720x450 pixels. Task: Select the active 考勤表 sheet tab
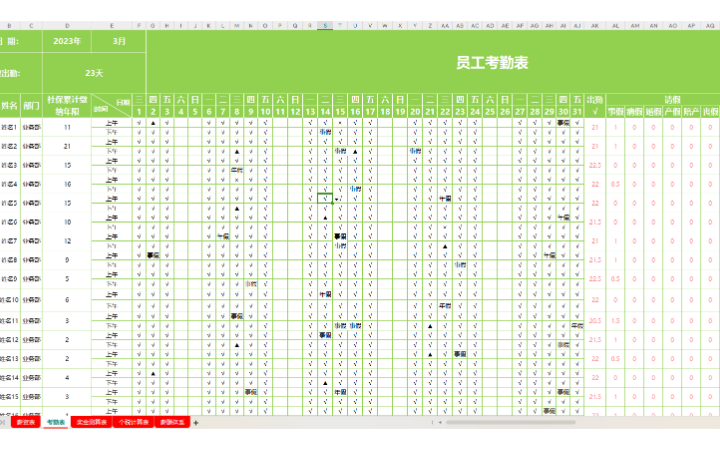click(56, 422)
